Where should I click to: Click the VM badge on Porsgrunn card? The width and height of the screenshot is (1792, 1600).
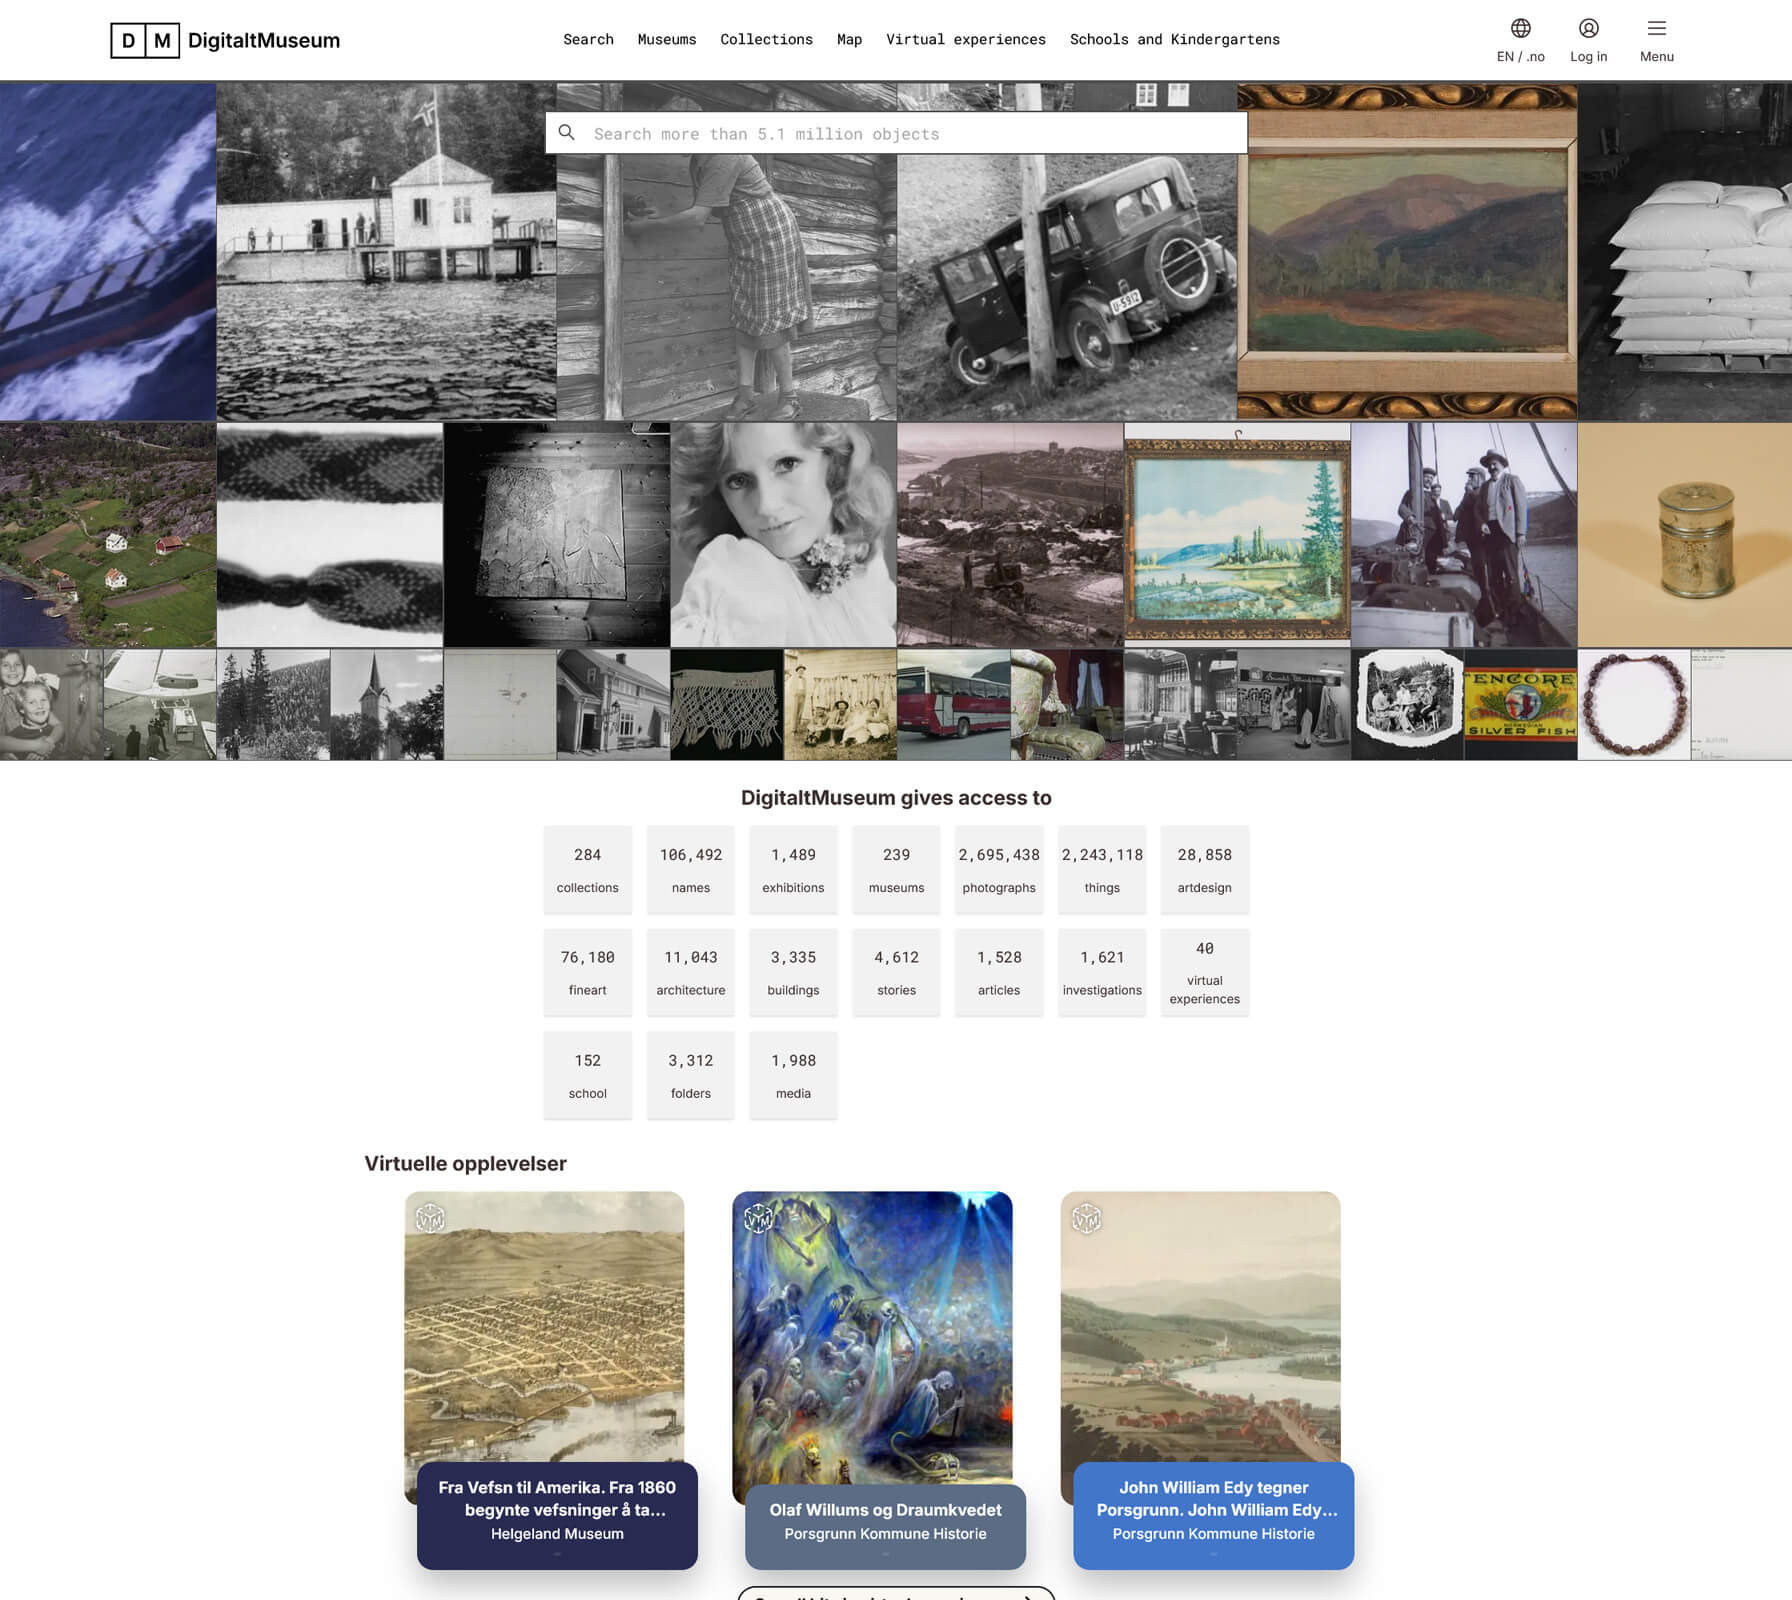pos(1086,1218)
